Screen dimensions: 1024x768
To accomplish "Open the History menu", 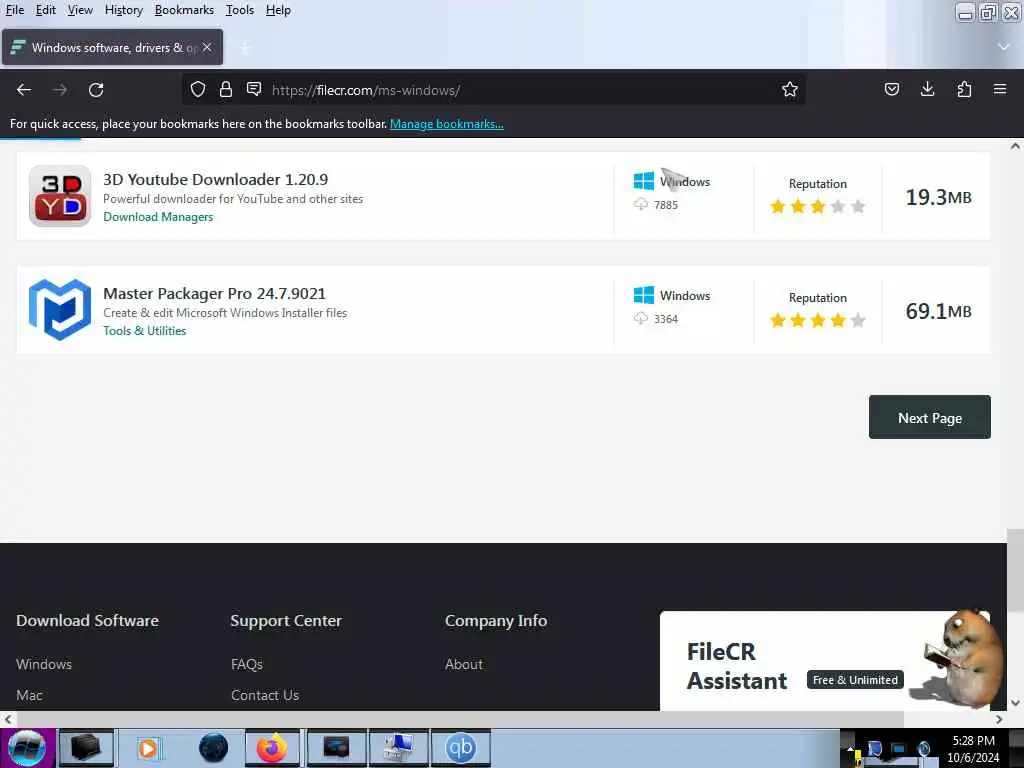I will tap(123, 10).
